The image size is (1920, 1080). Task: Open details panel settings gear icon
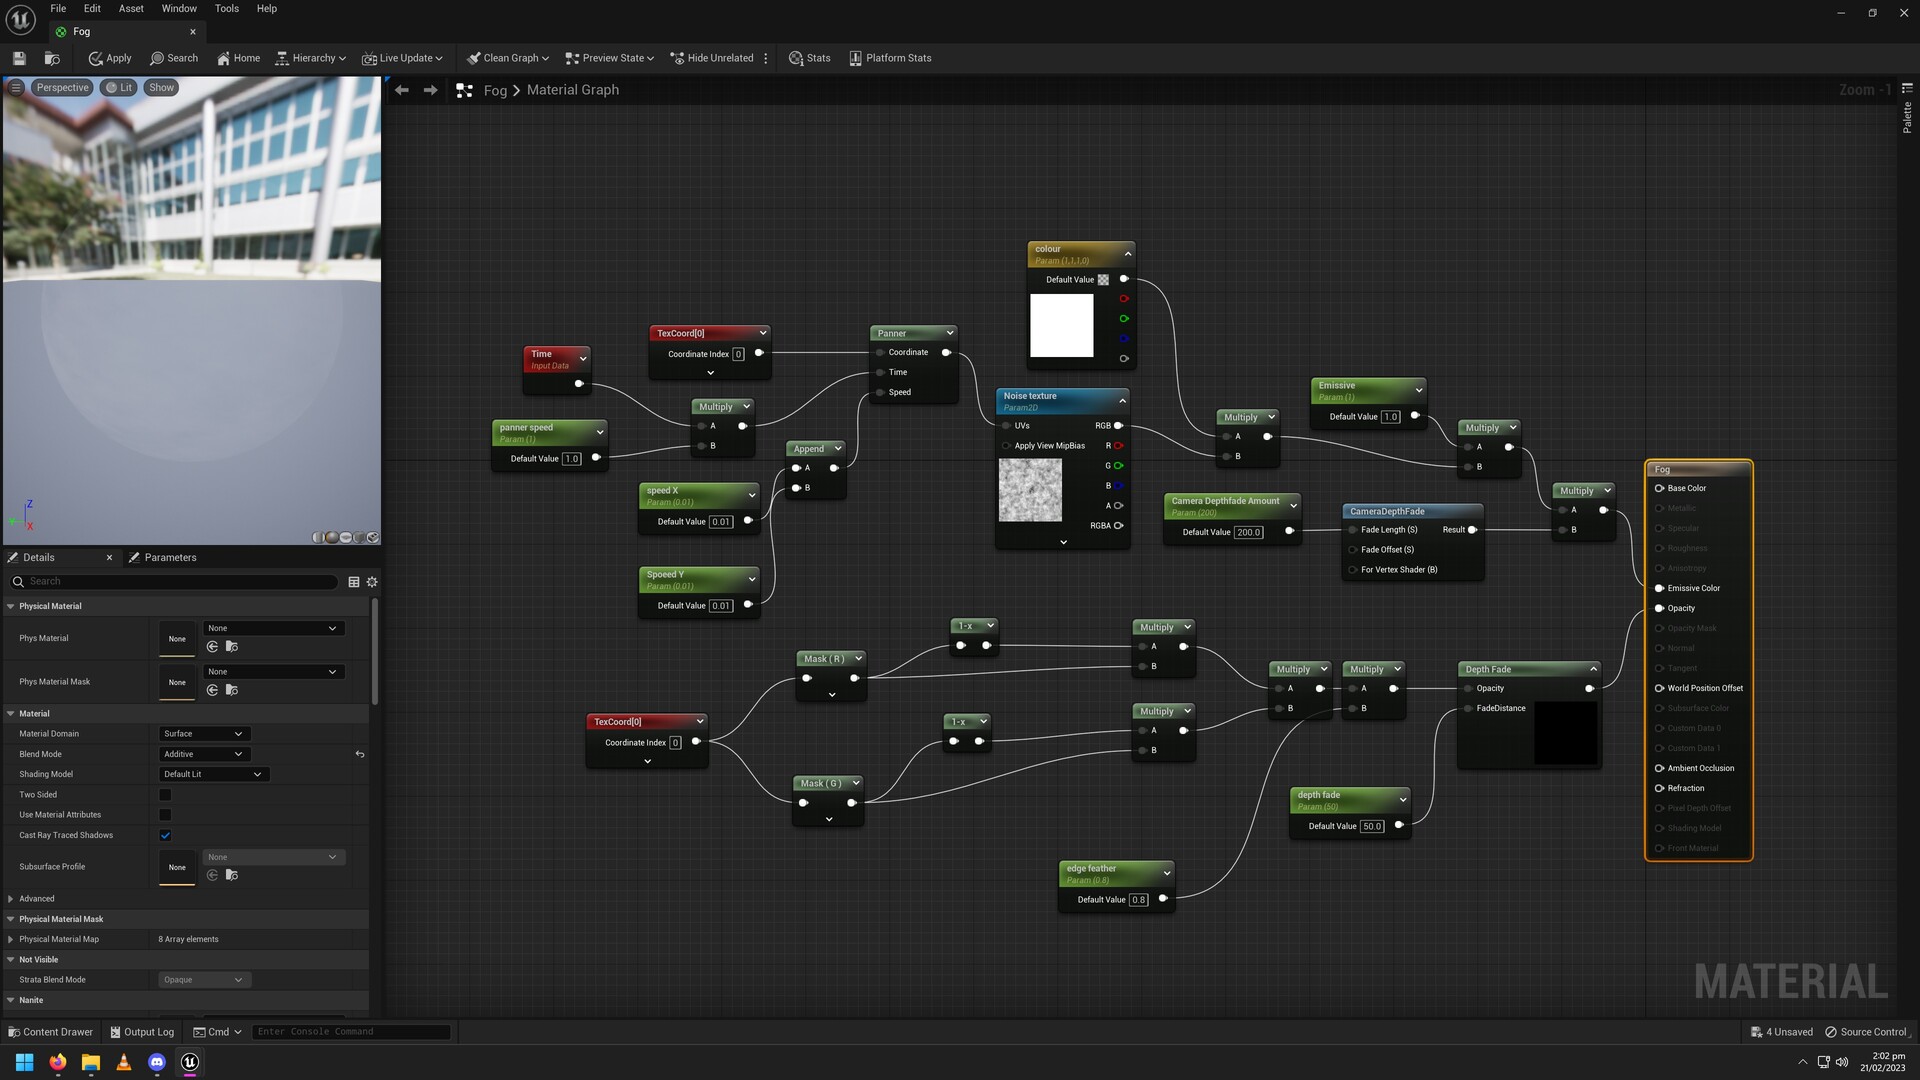(372, 582)
